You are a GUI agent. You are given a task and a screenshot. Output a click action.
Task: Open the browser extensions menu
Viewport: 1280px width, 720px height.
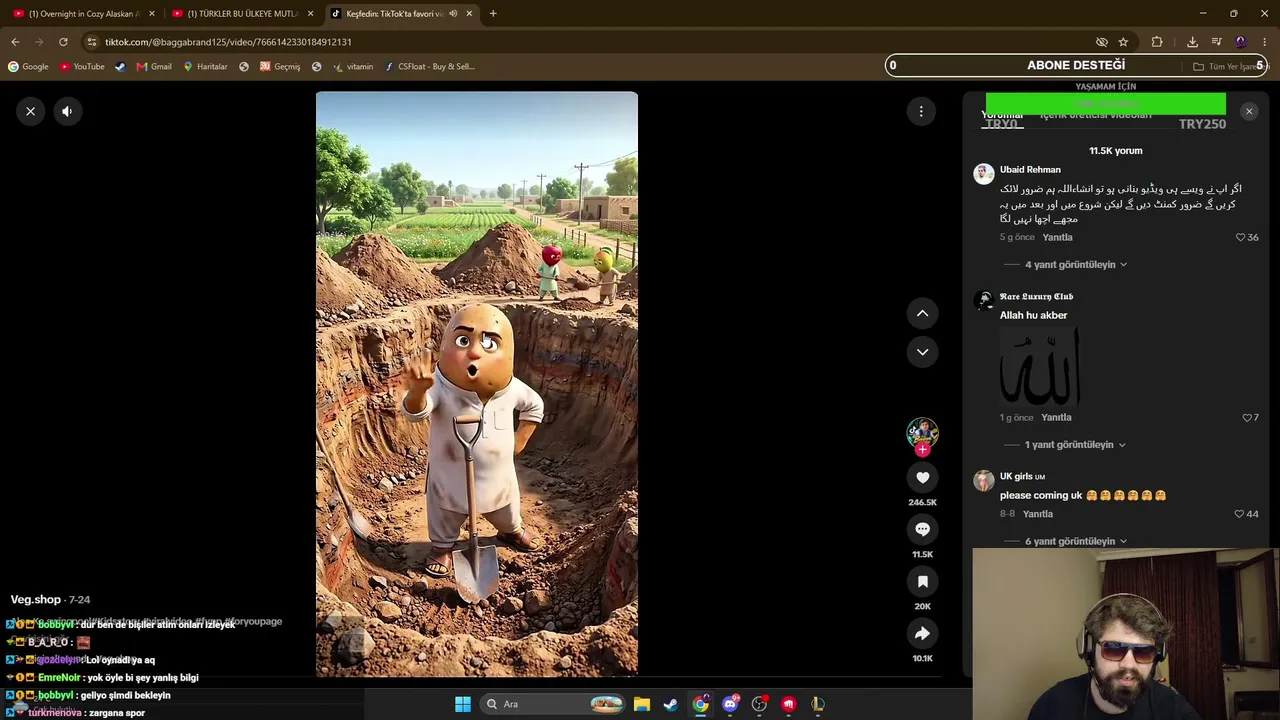[1157, 42]
